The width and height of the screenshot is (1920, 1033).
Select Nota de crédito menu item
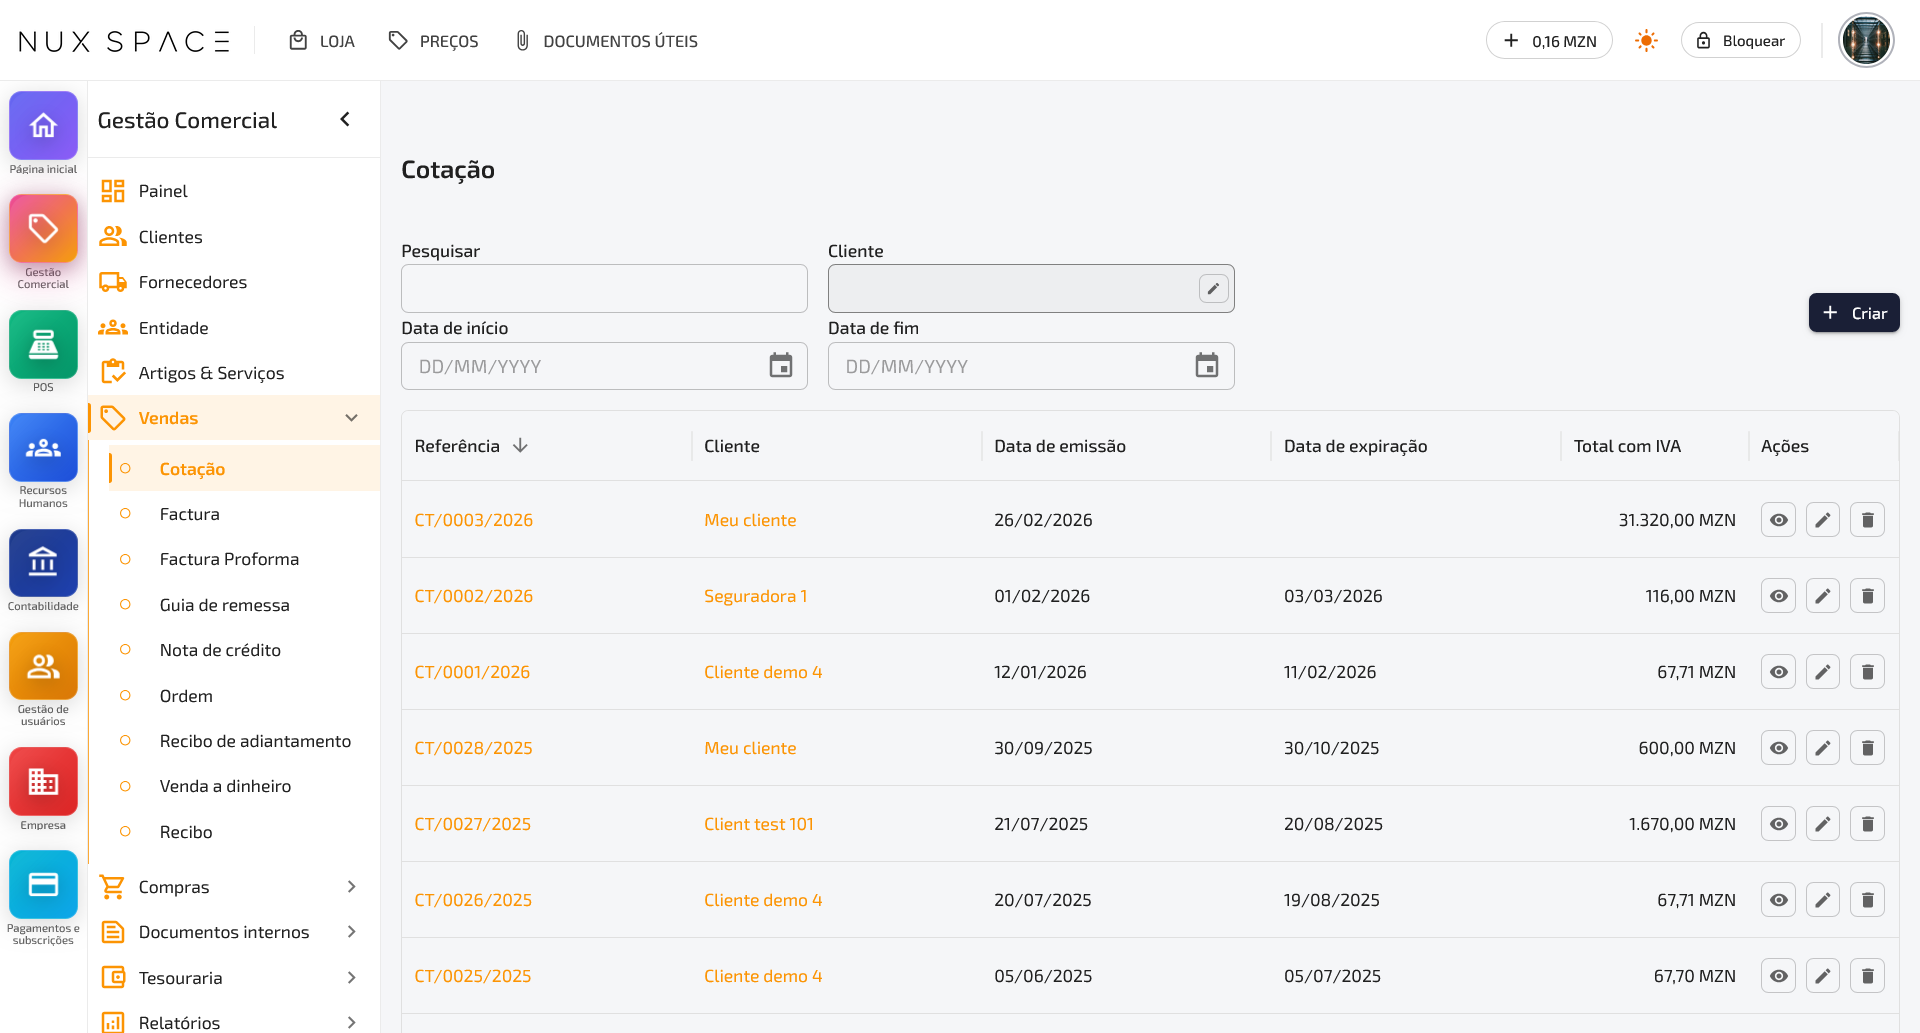pyautogui.click(x=220, y=650)
